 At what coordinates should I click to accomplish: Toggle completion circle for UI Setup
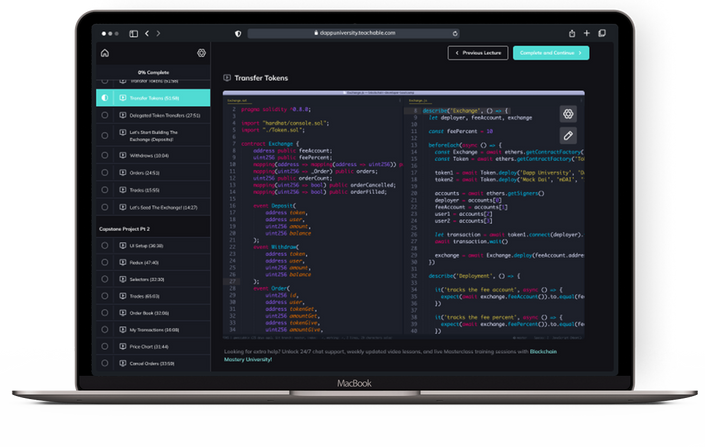coord(105,246)
